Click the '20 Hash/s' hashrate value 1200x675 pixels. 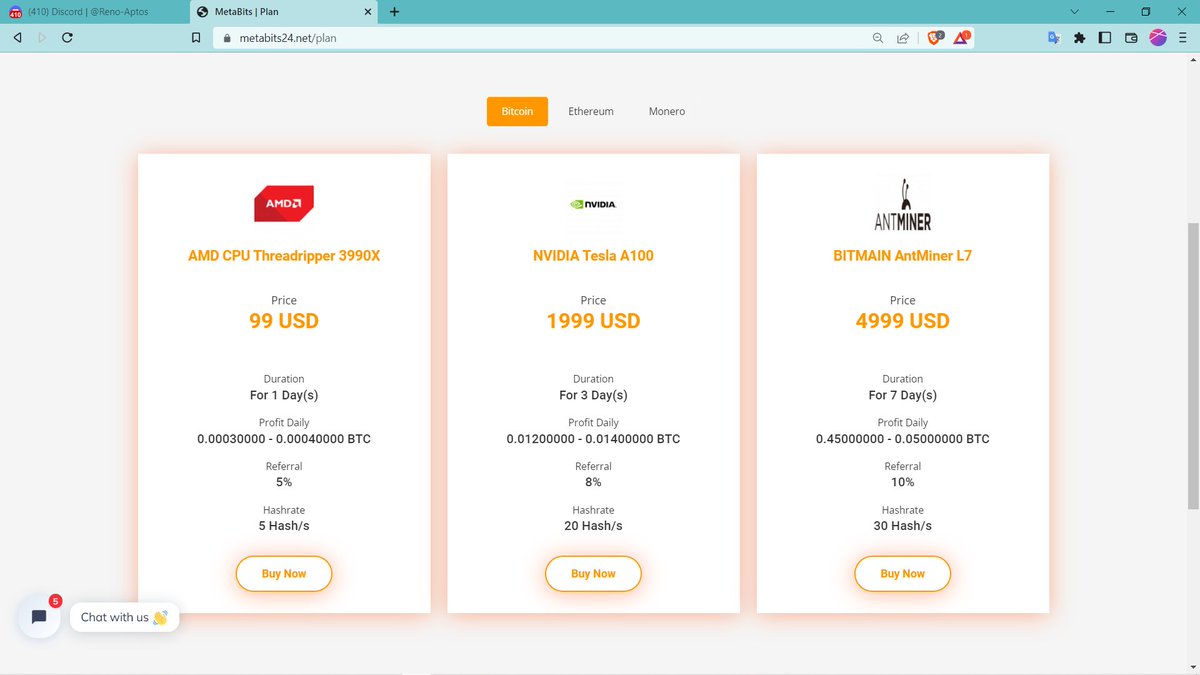[x=593, y=526]
